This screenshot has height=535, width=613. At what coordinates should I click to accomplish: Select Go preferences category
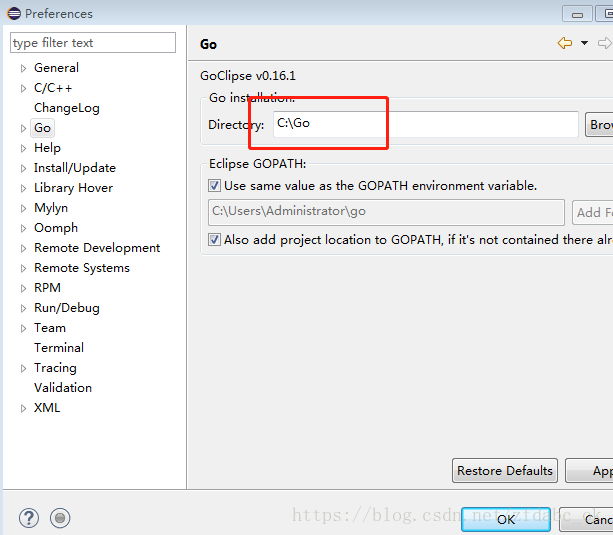click(x=42, y=128)
